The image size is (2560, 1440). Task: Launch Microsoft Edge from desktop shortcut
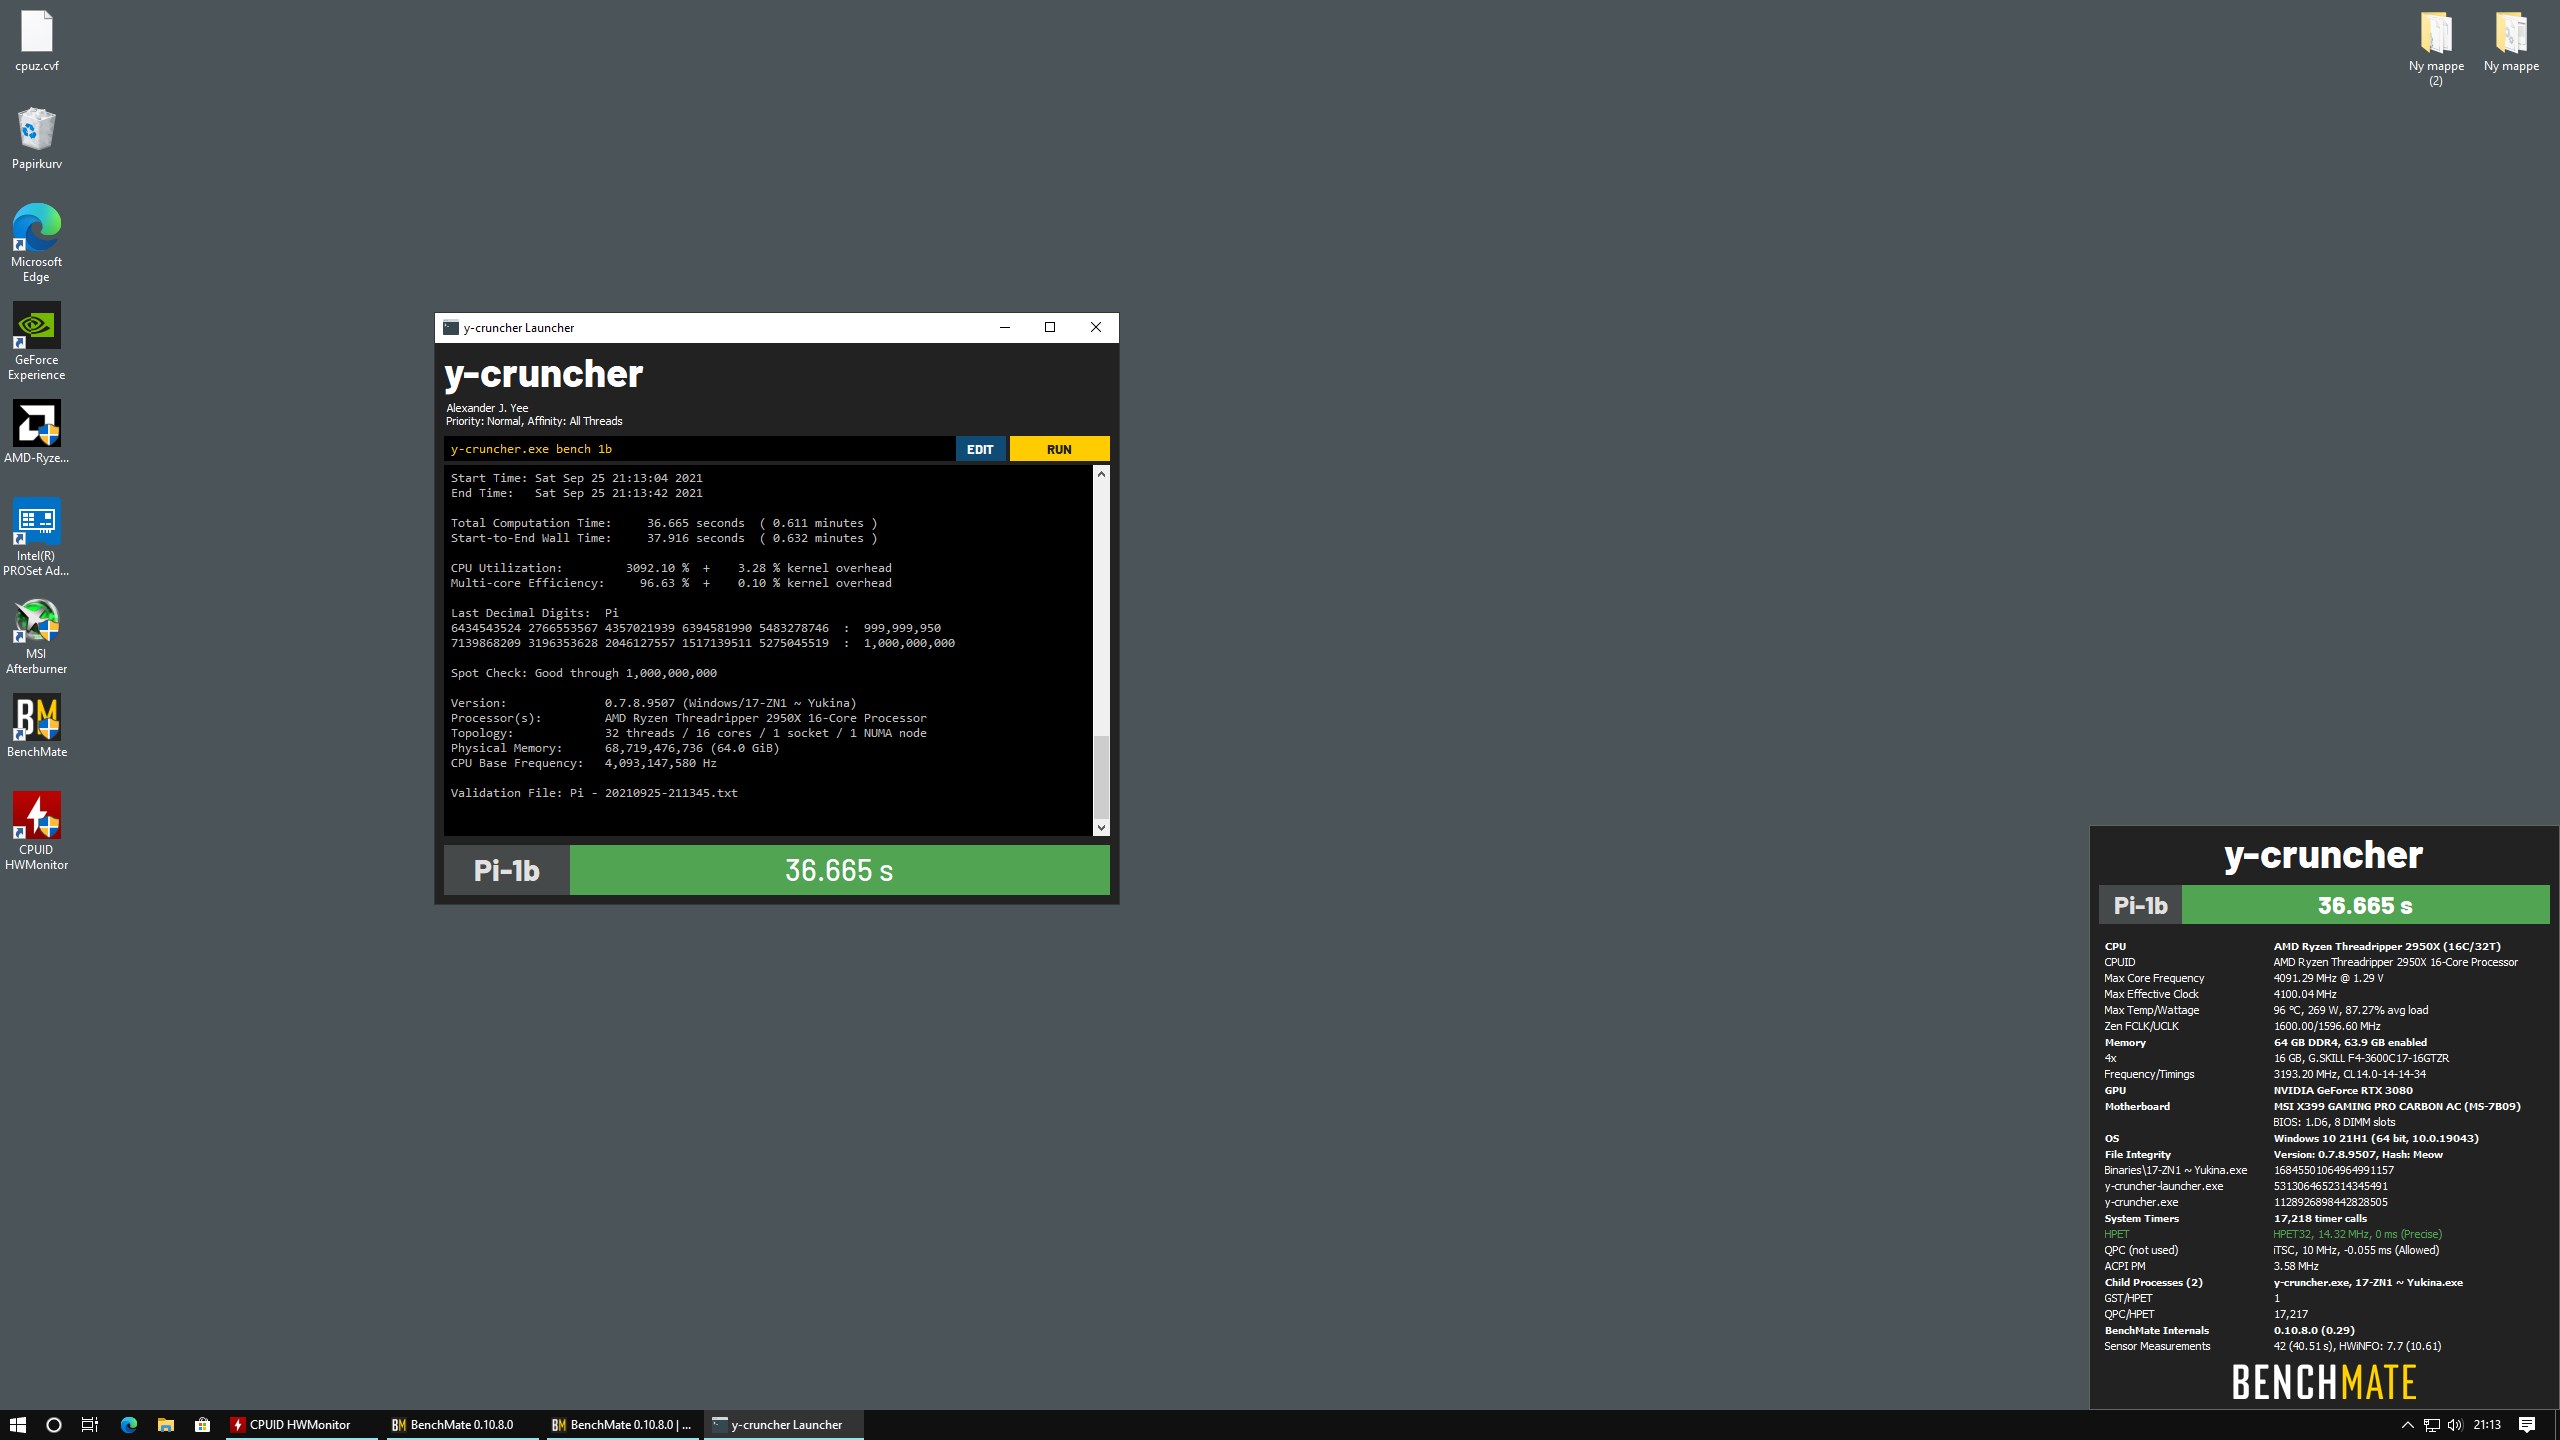(37, 243)
